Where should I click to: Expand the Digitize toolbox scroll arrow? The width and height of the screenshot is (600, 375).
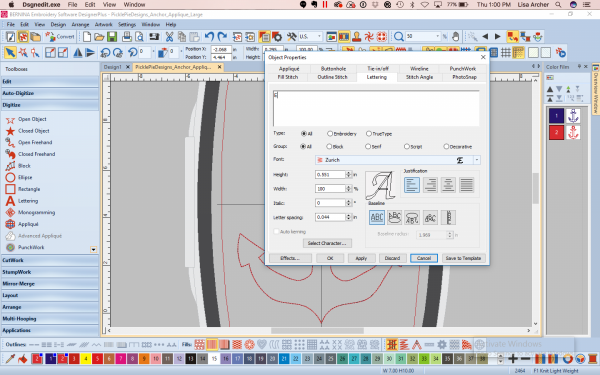[x=93, y=249]
